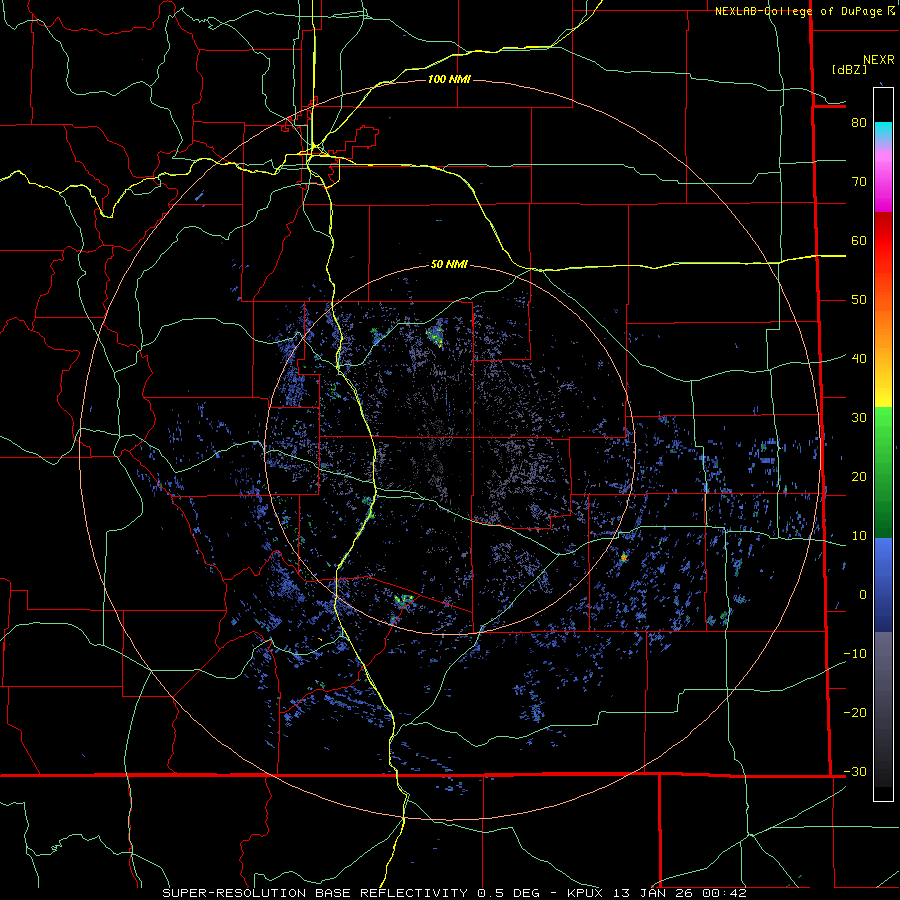This screenshot has height=900, width=900.
Task: Select the -20 value on dBZ scale
Action: click(x=855, y=712)
